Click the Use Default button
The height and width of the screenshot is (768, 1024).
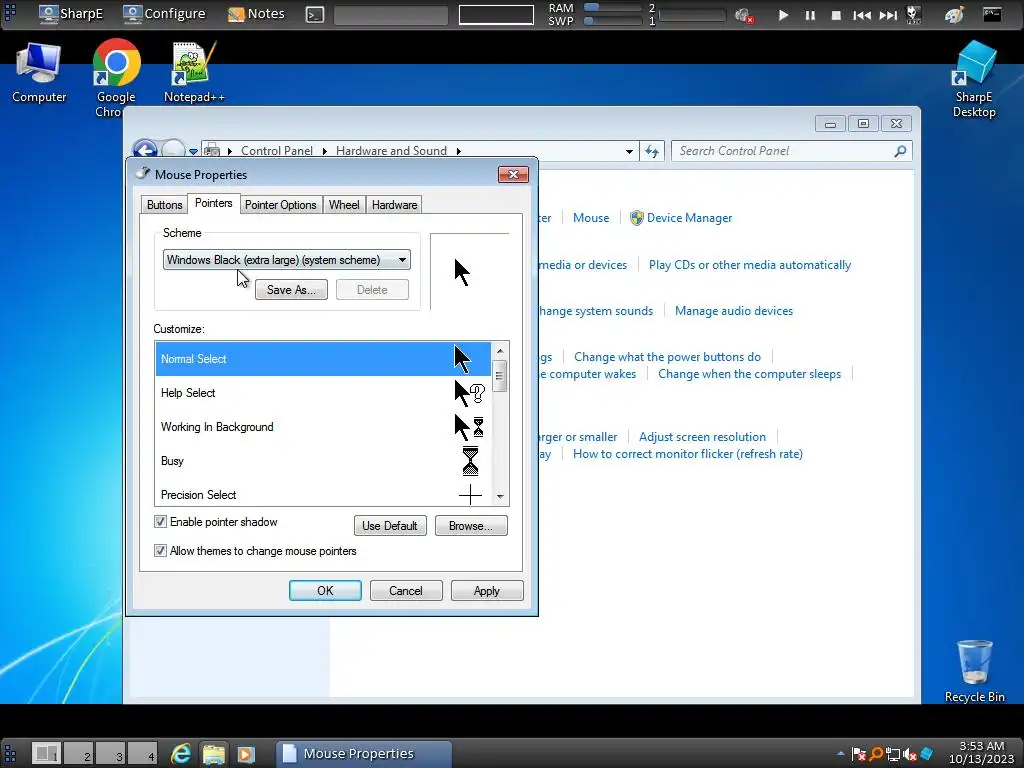tap(390, 526)
